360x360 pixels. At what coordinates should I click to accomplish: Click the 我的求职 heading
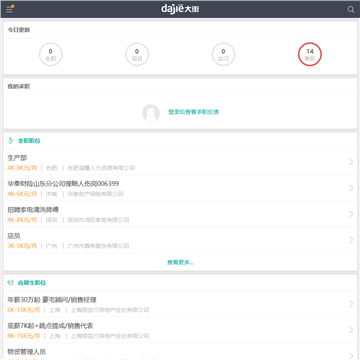coord(19,87)
